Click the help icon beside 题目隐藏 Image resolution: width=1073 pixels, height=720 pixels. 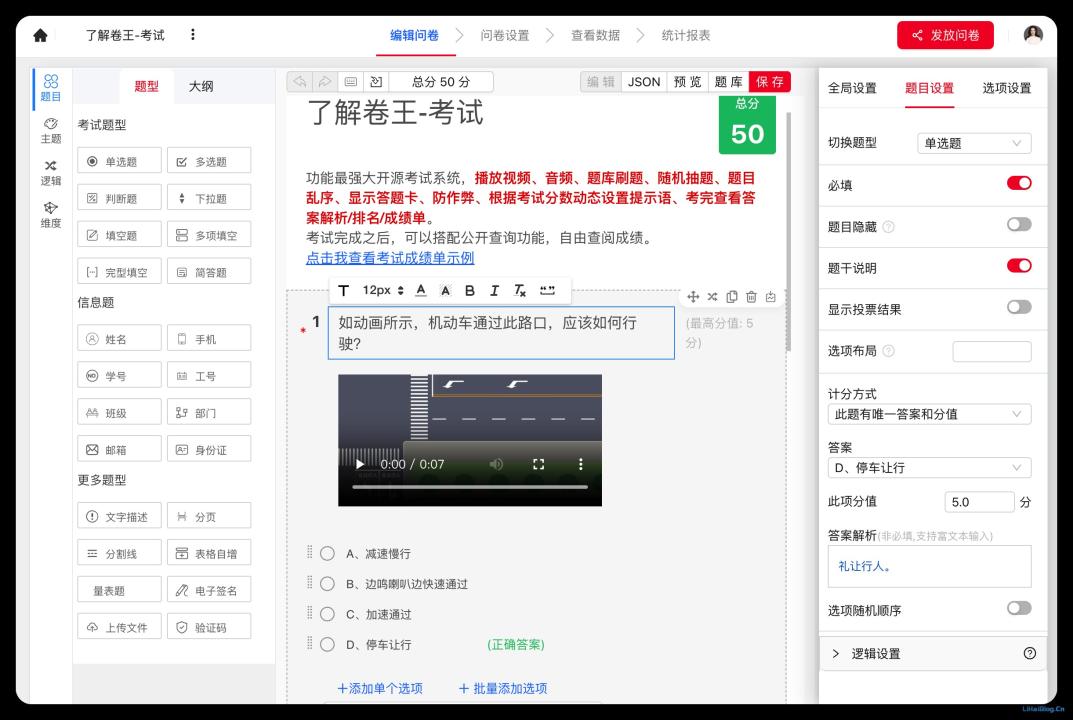[x=888, y=227]
